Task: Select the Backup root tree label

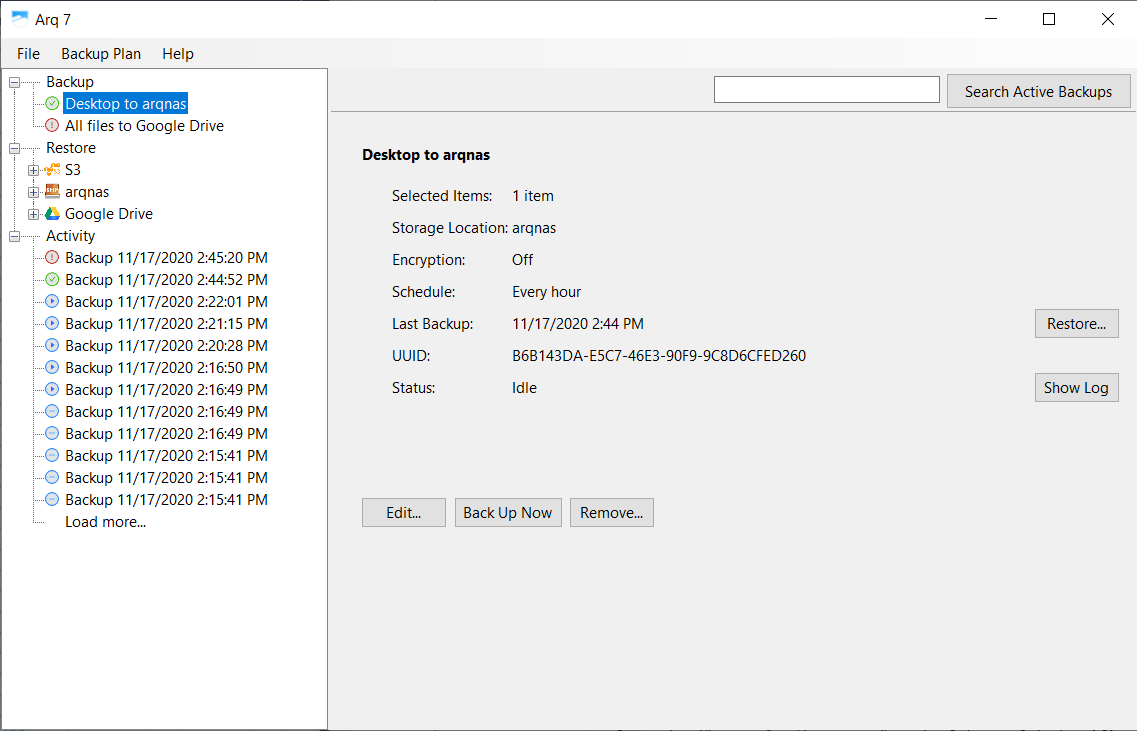Action: coord(70,82)
